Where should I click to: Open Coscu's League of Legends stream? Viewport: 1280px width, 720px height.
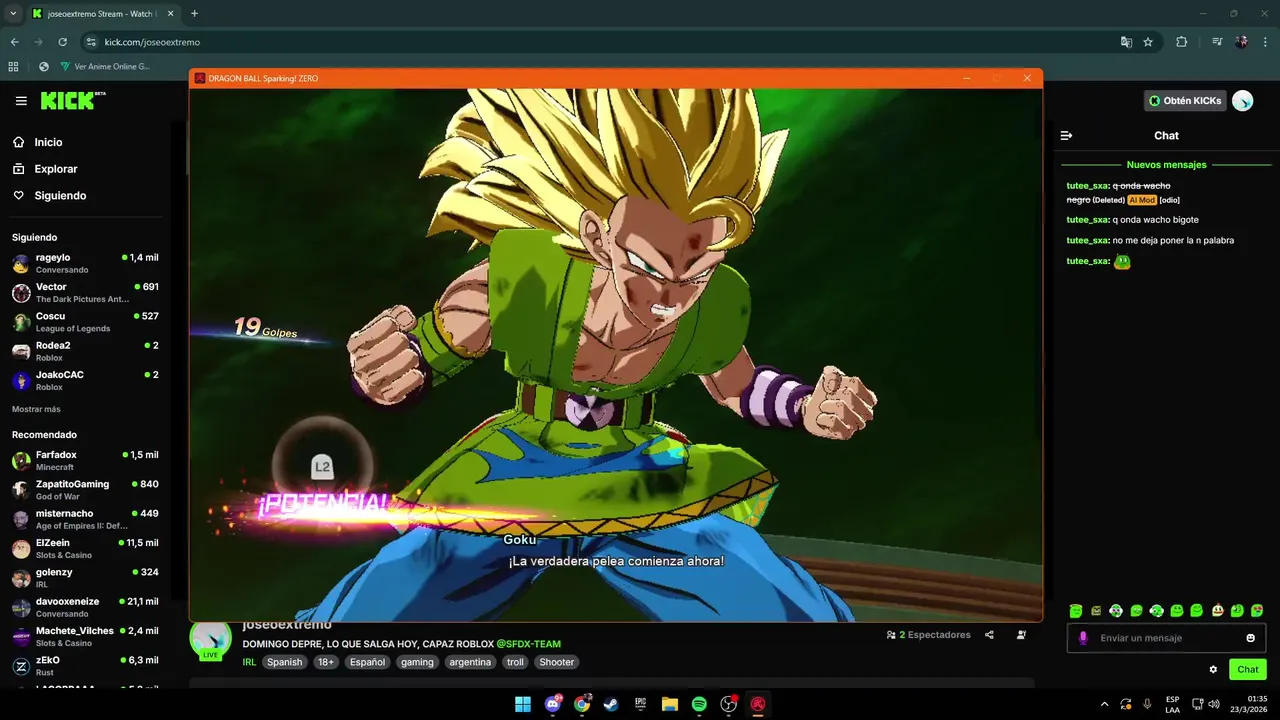coord(85,321)
